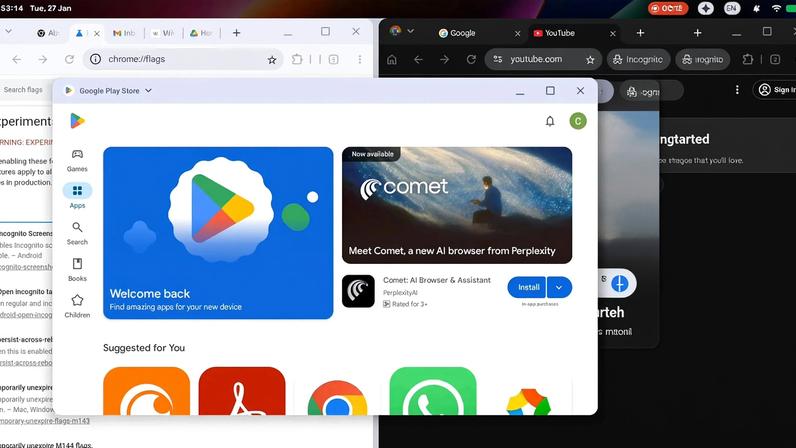Go forward in the chrome://flags window
Viewport: 796px width, 448px height.
[43, 59]
